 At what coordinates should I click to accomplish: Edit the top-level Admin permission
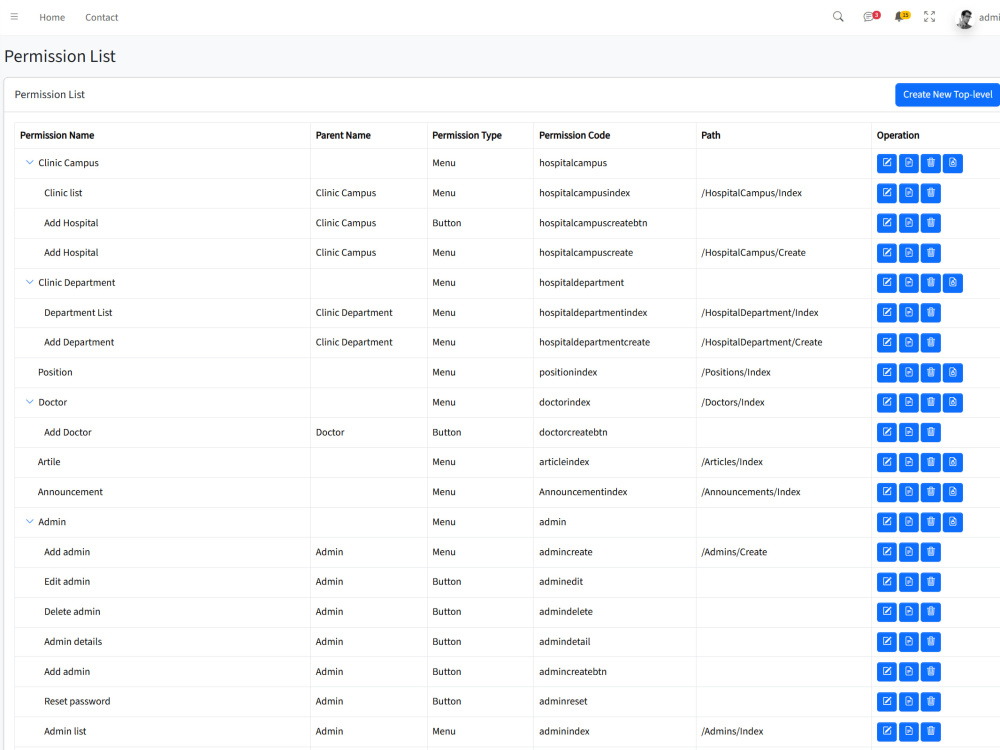coord(887,522)
